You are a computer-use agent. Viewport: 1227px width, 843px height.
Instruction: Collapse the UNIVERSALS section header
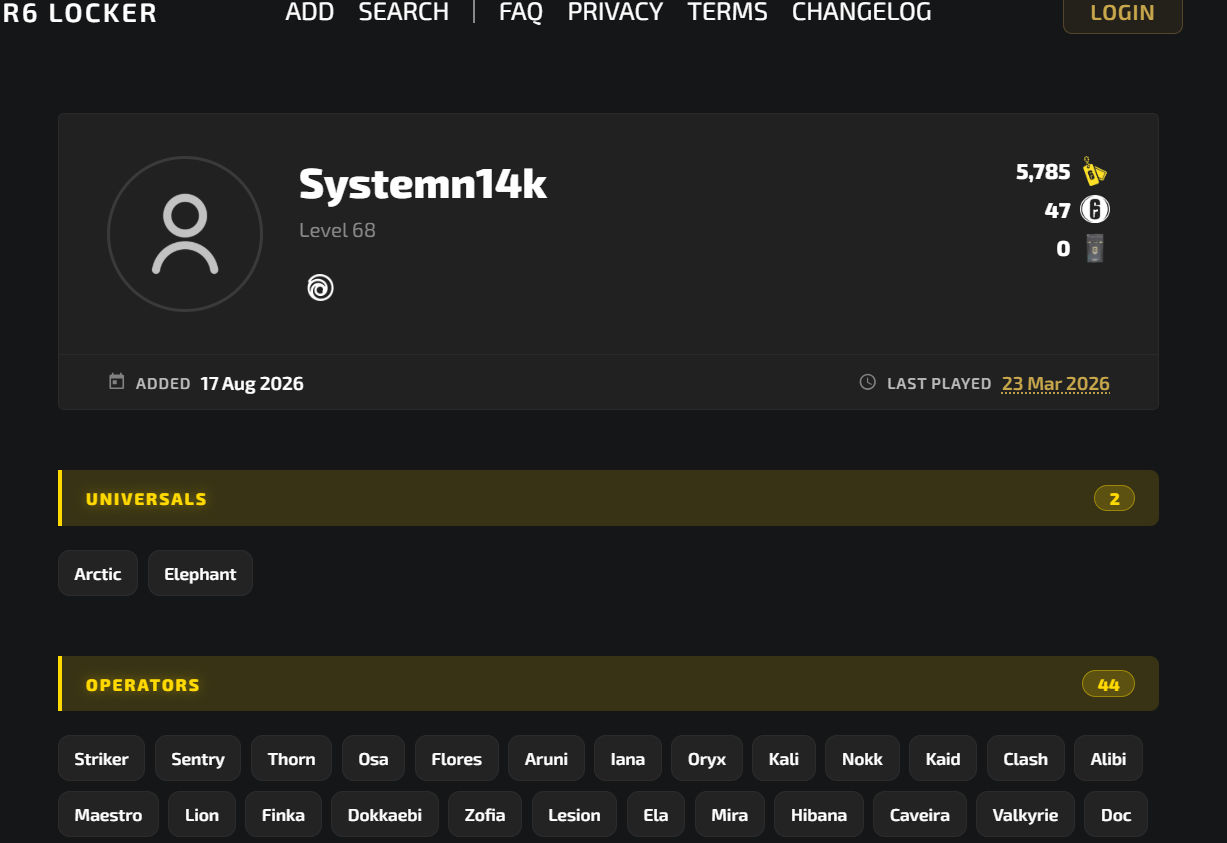tap(608, 498)
